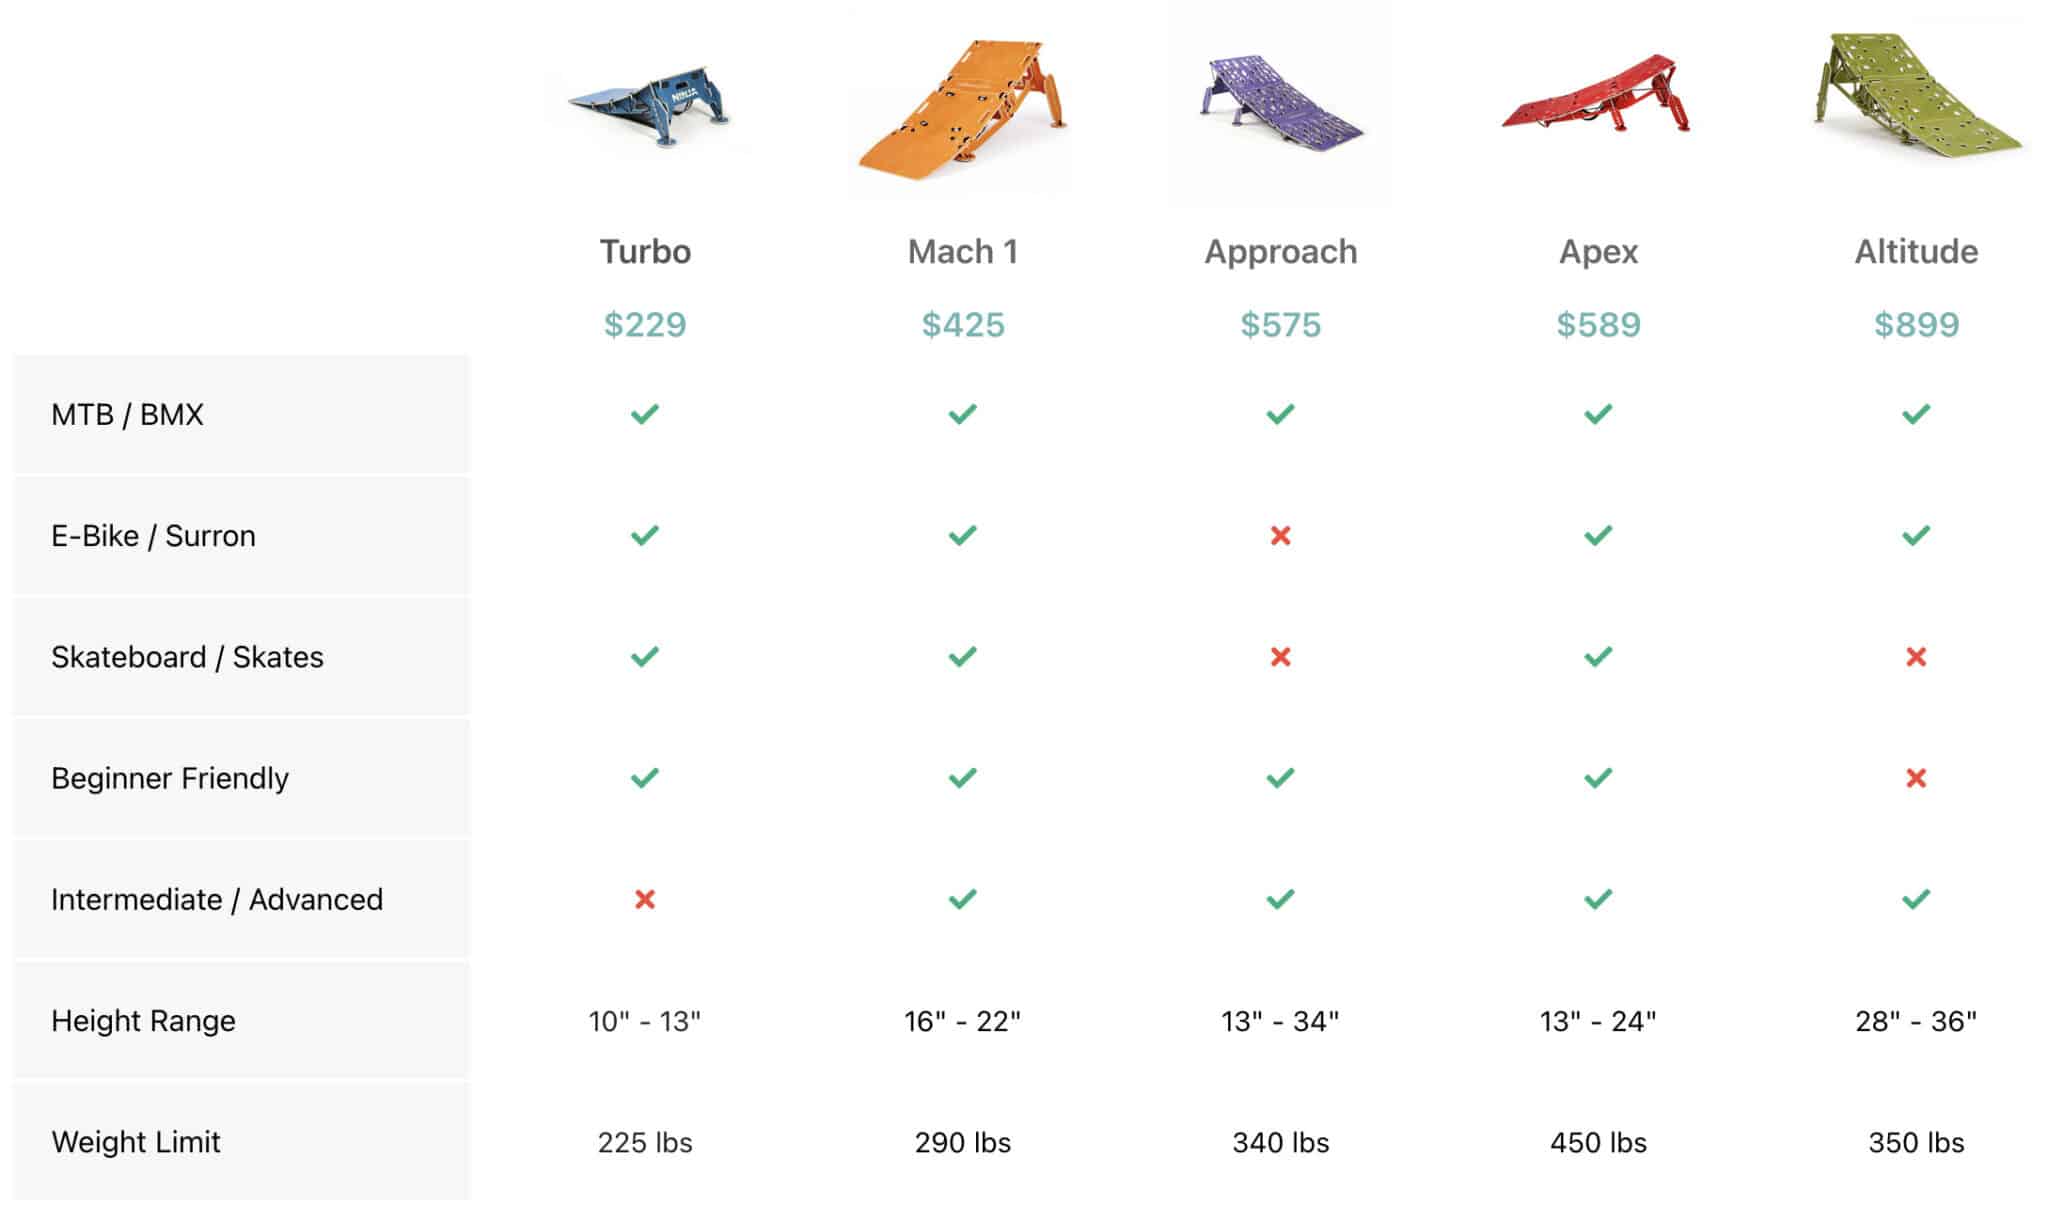2048x1205 pixels.
Task: Click Turbo's green check for MTB / BMX
Action: click(x=645, y=414)
